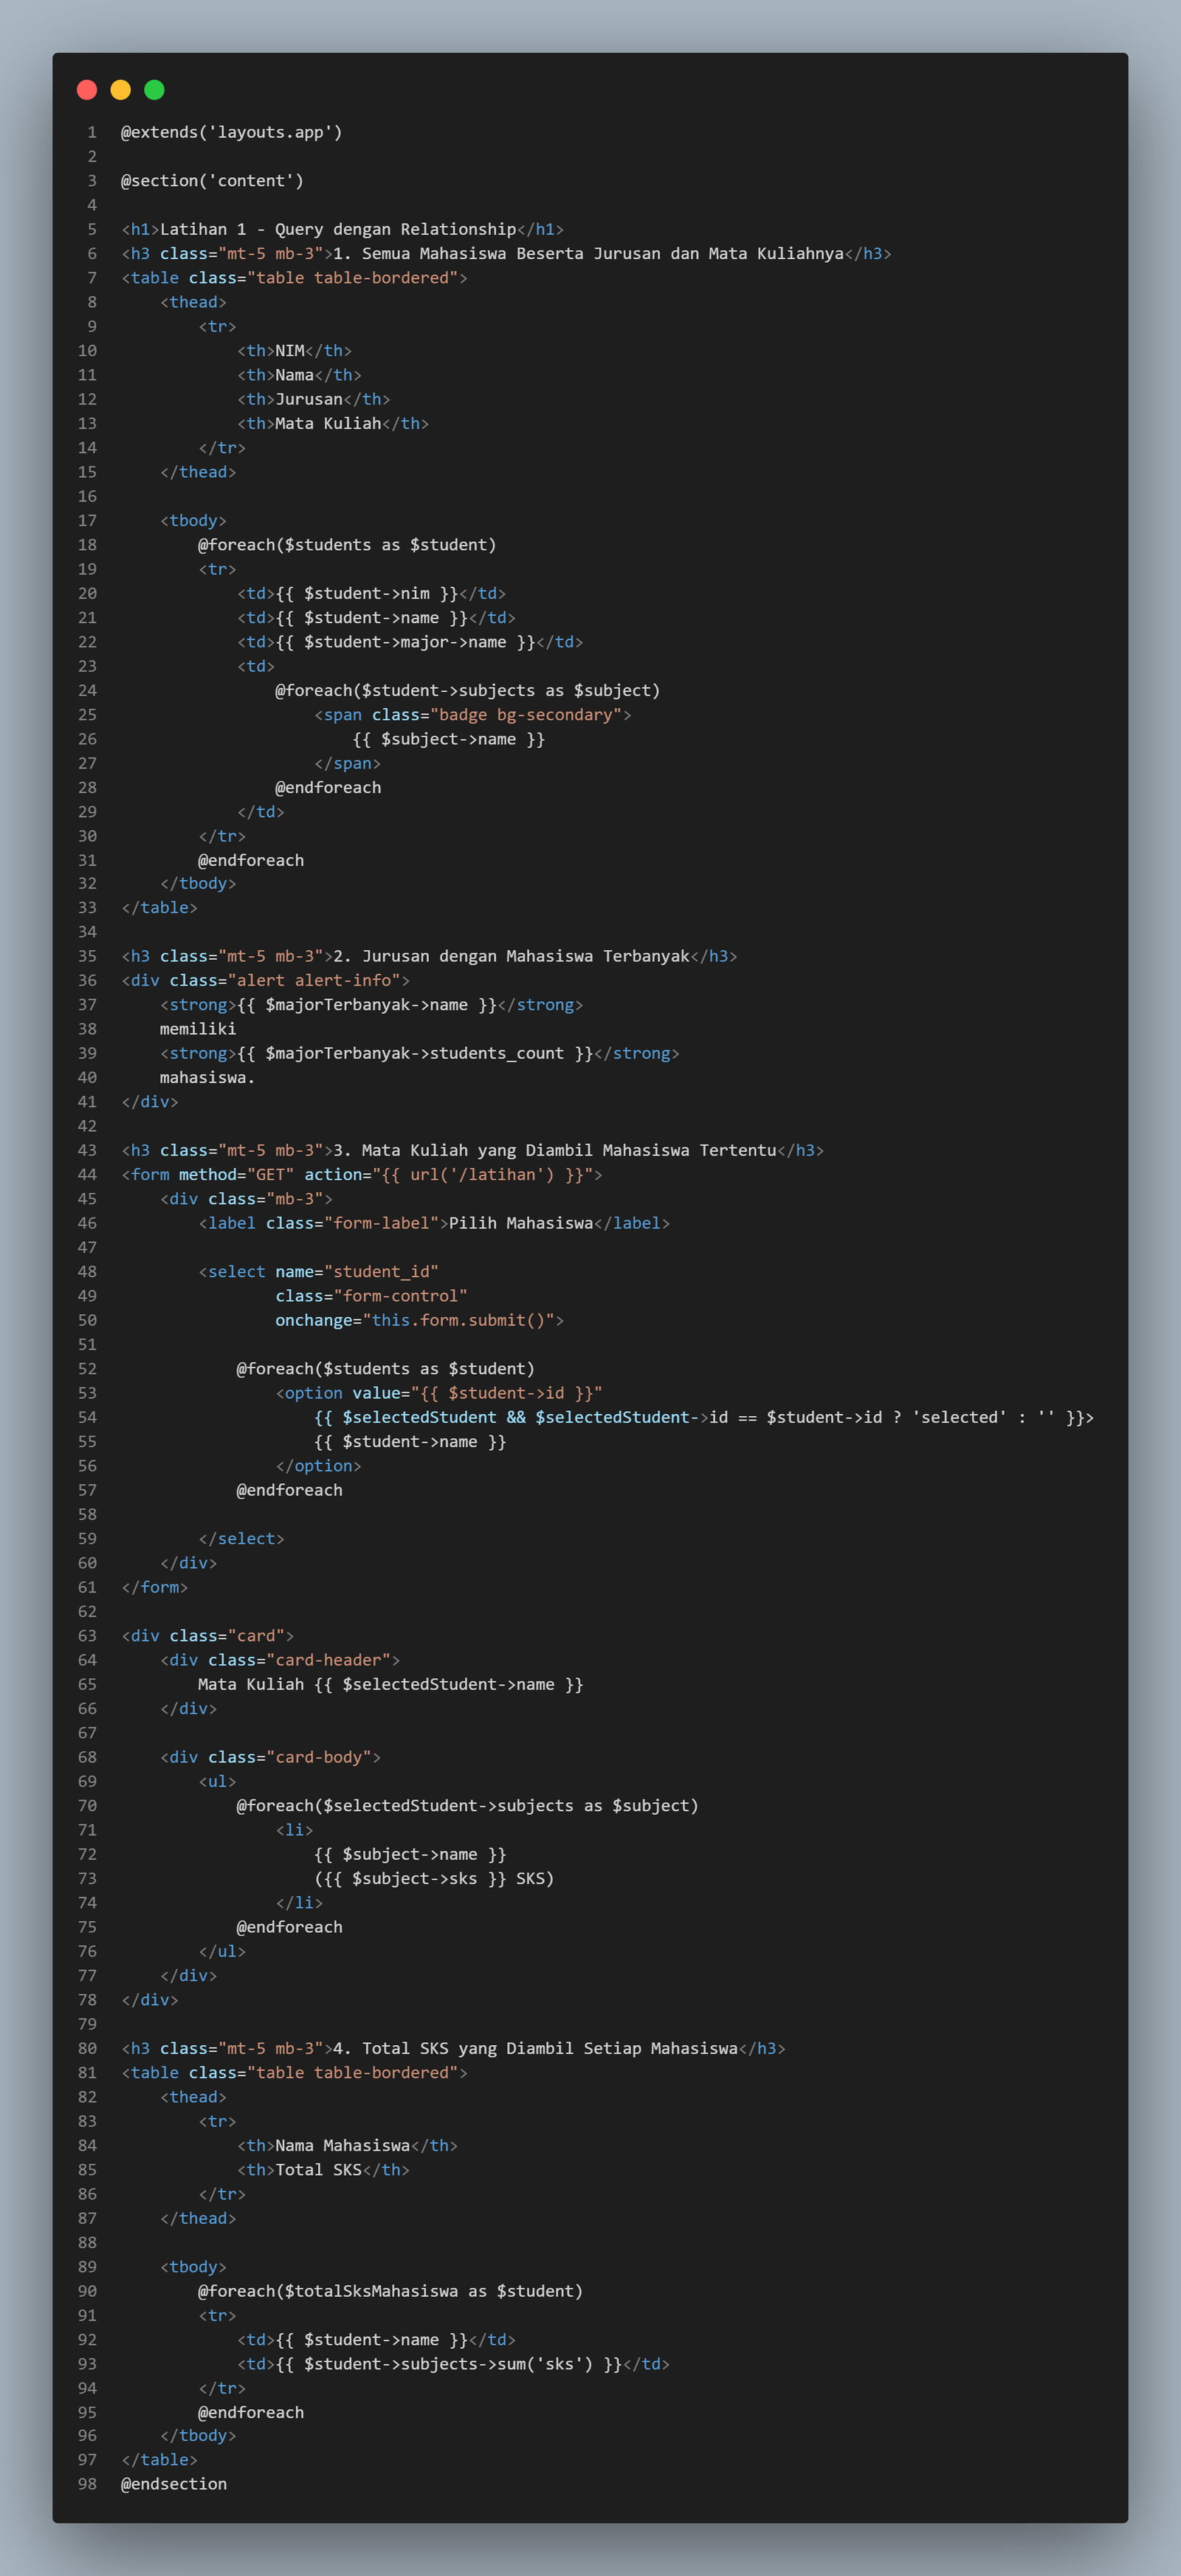Viewport: 1181px width, 2576px height.
Task: Click the "</form>" closing tag
Action: (154, 1587)
